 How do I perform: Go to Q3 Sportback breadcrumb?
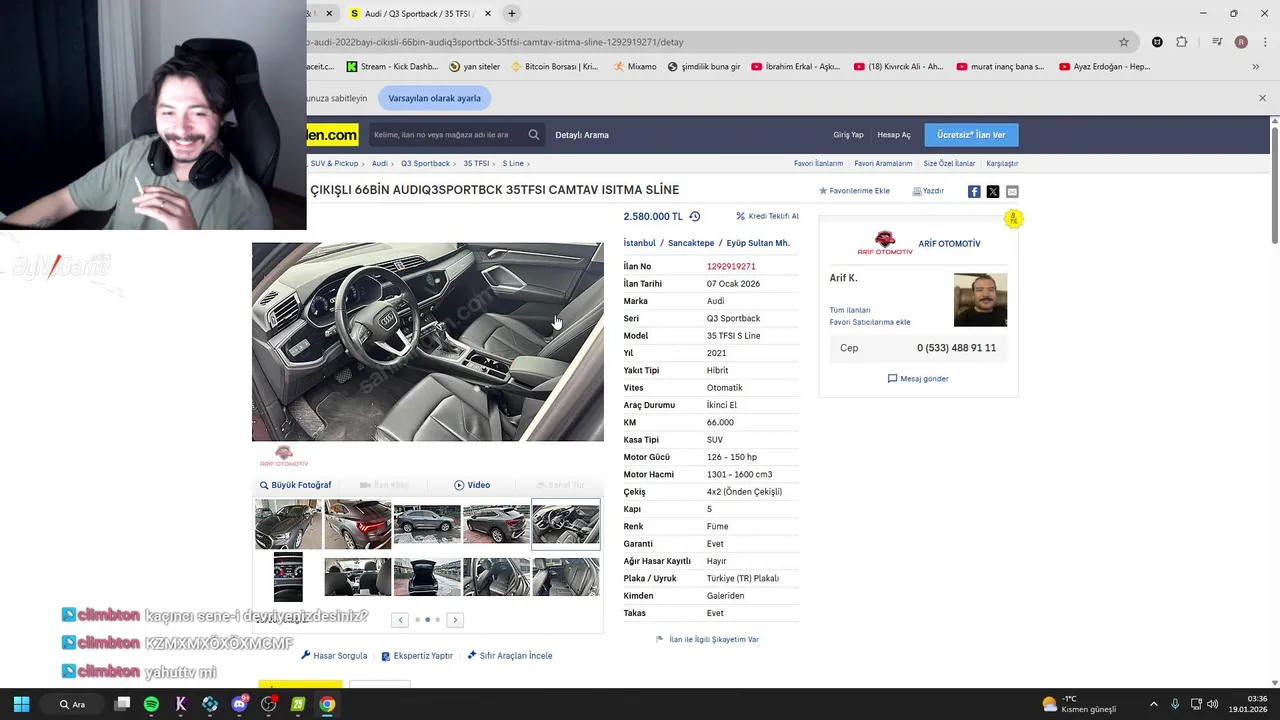pyautogui.click(x=425, y=163)
